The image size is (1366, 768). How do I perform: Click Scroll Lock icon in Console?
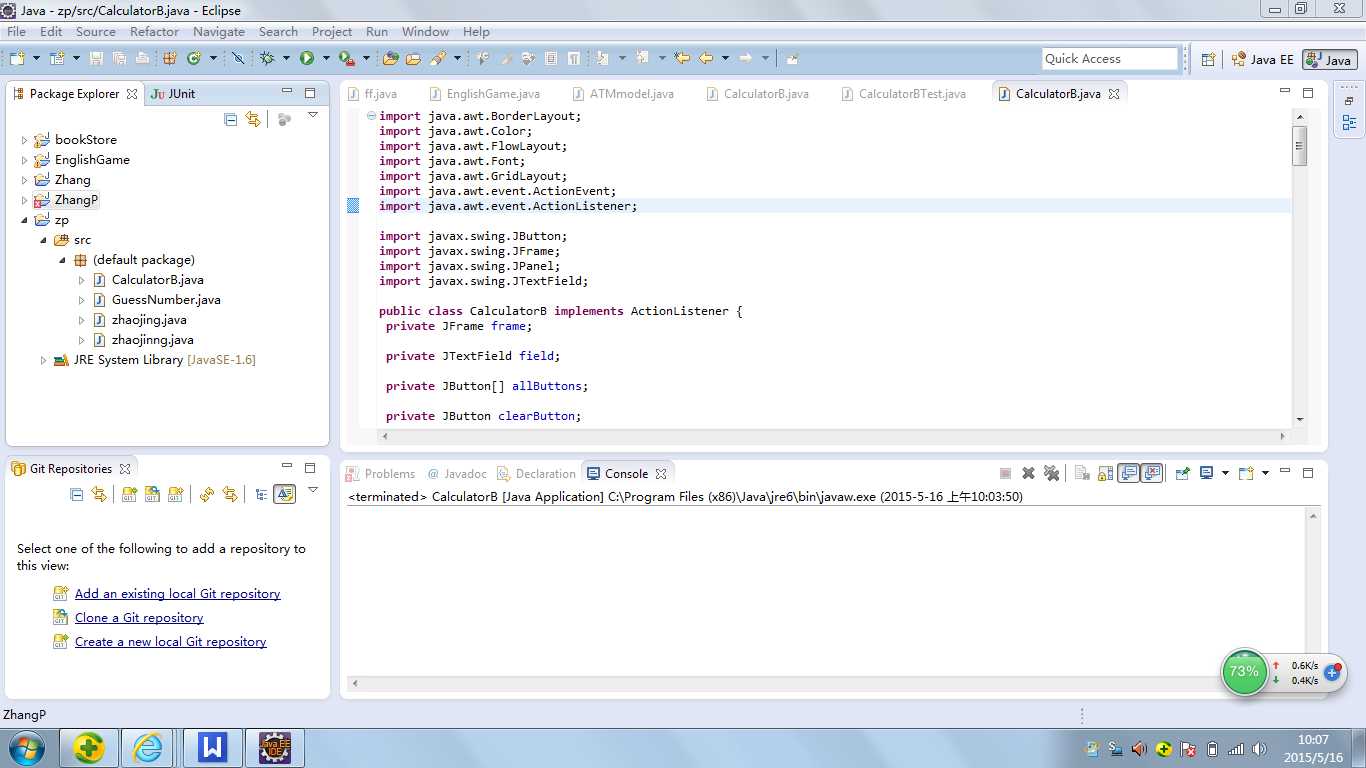tap(1106, 474)
